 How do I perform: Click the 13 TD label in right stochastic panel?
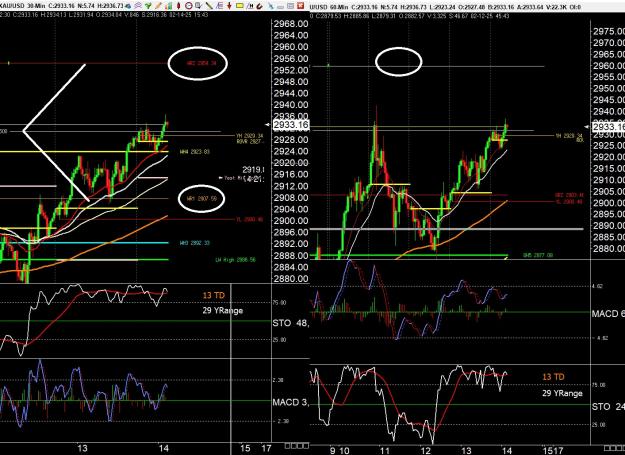(x=553, y=377)
